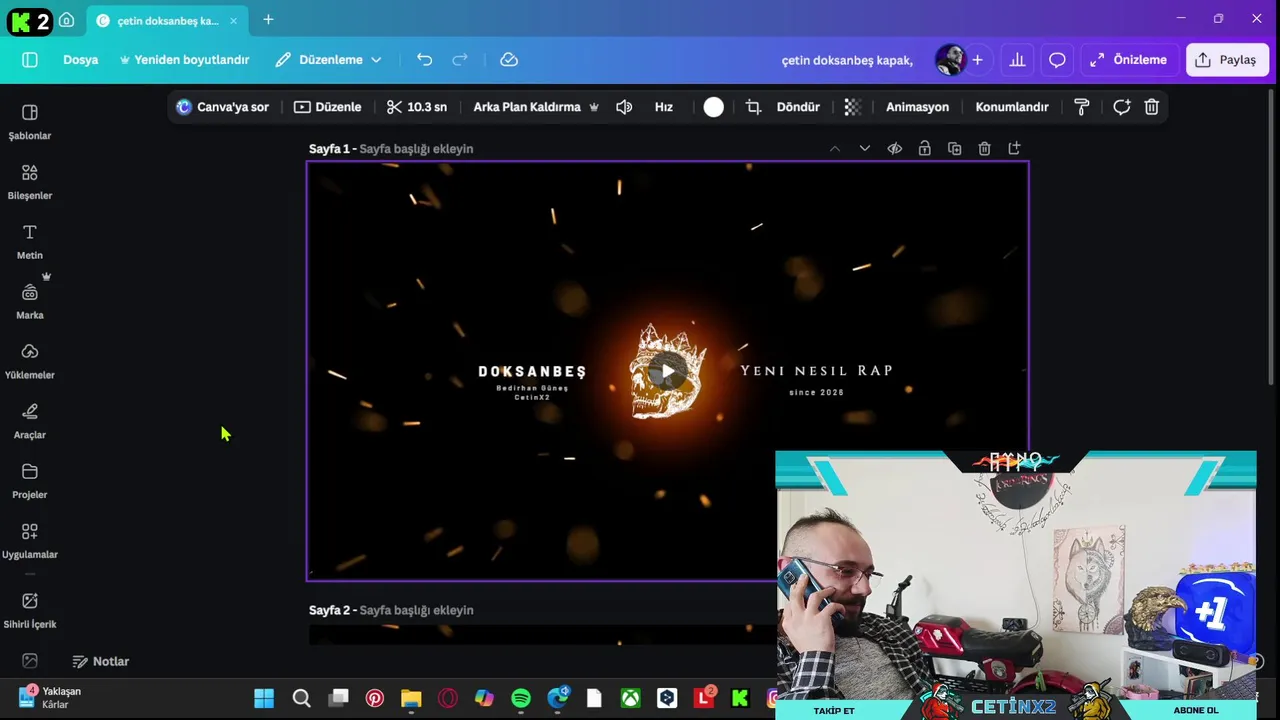Screen dimensions: 1280x720
Task: Redo the last action
Action: tap(460, 60)
